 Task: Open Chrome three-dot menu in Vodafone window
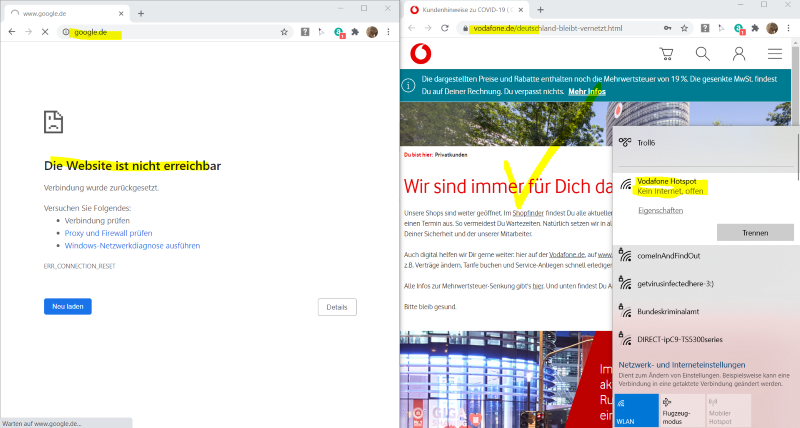[788, 29]
